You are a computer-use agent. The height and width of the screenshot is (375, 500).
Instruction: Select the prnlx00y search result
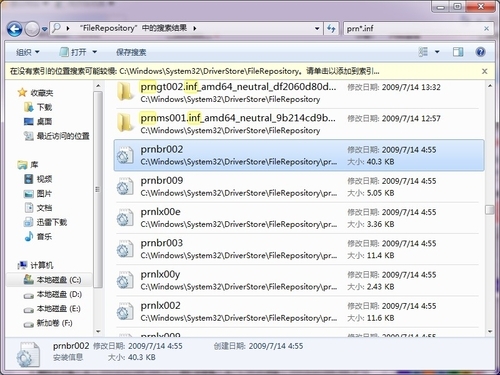(297, 280)
